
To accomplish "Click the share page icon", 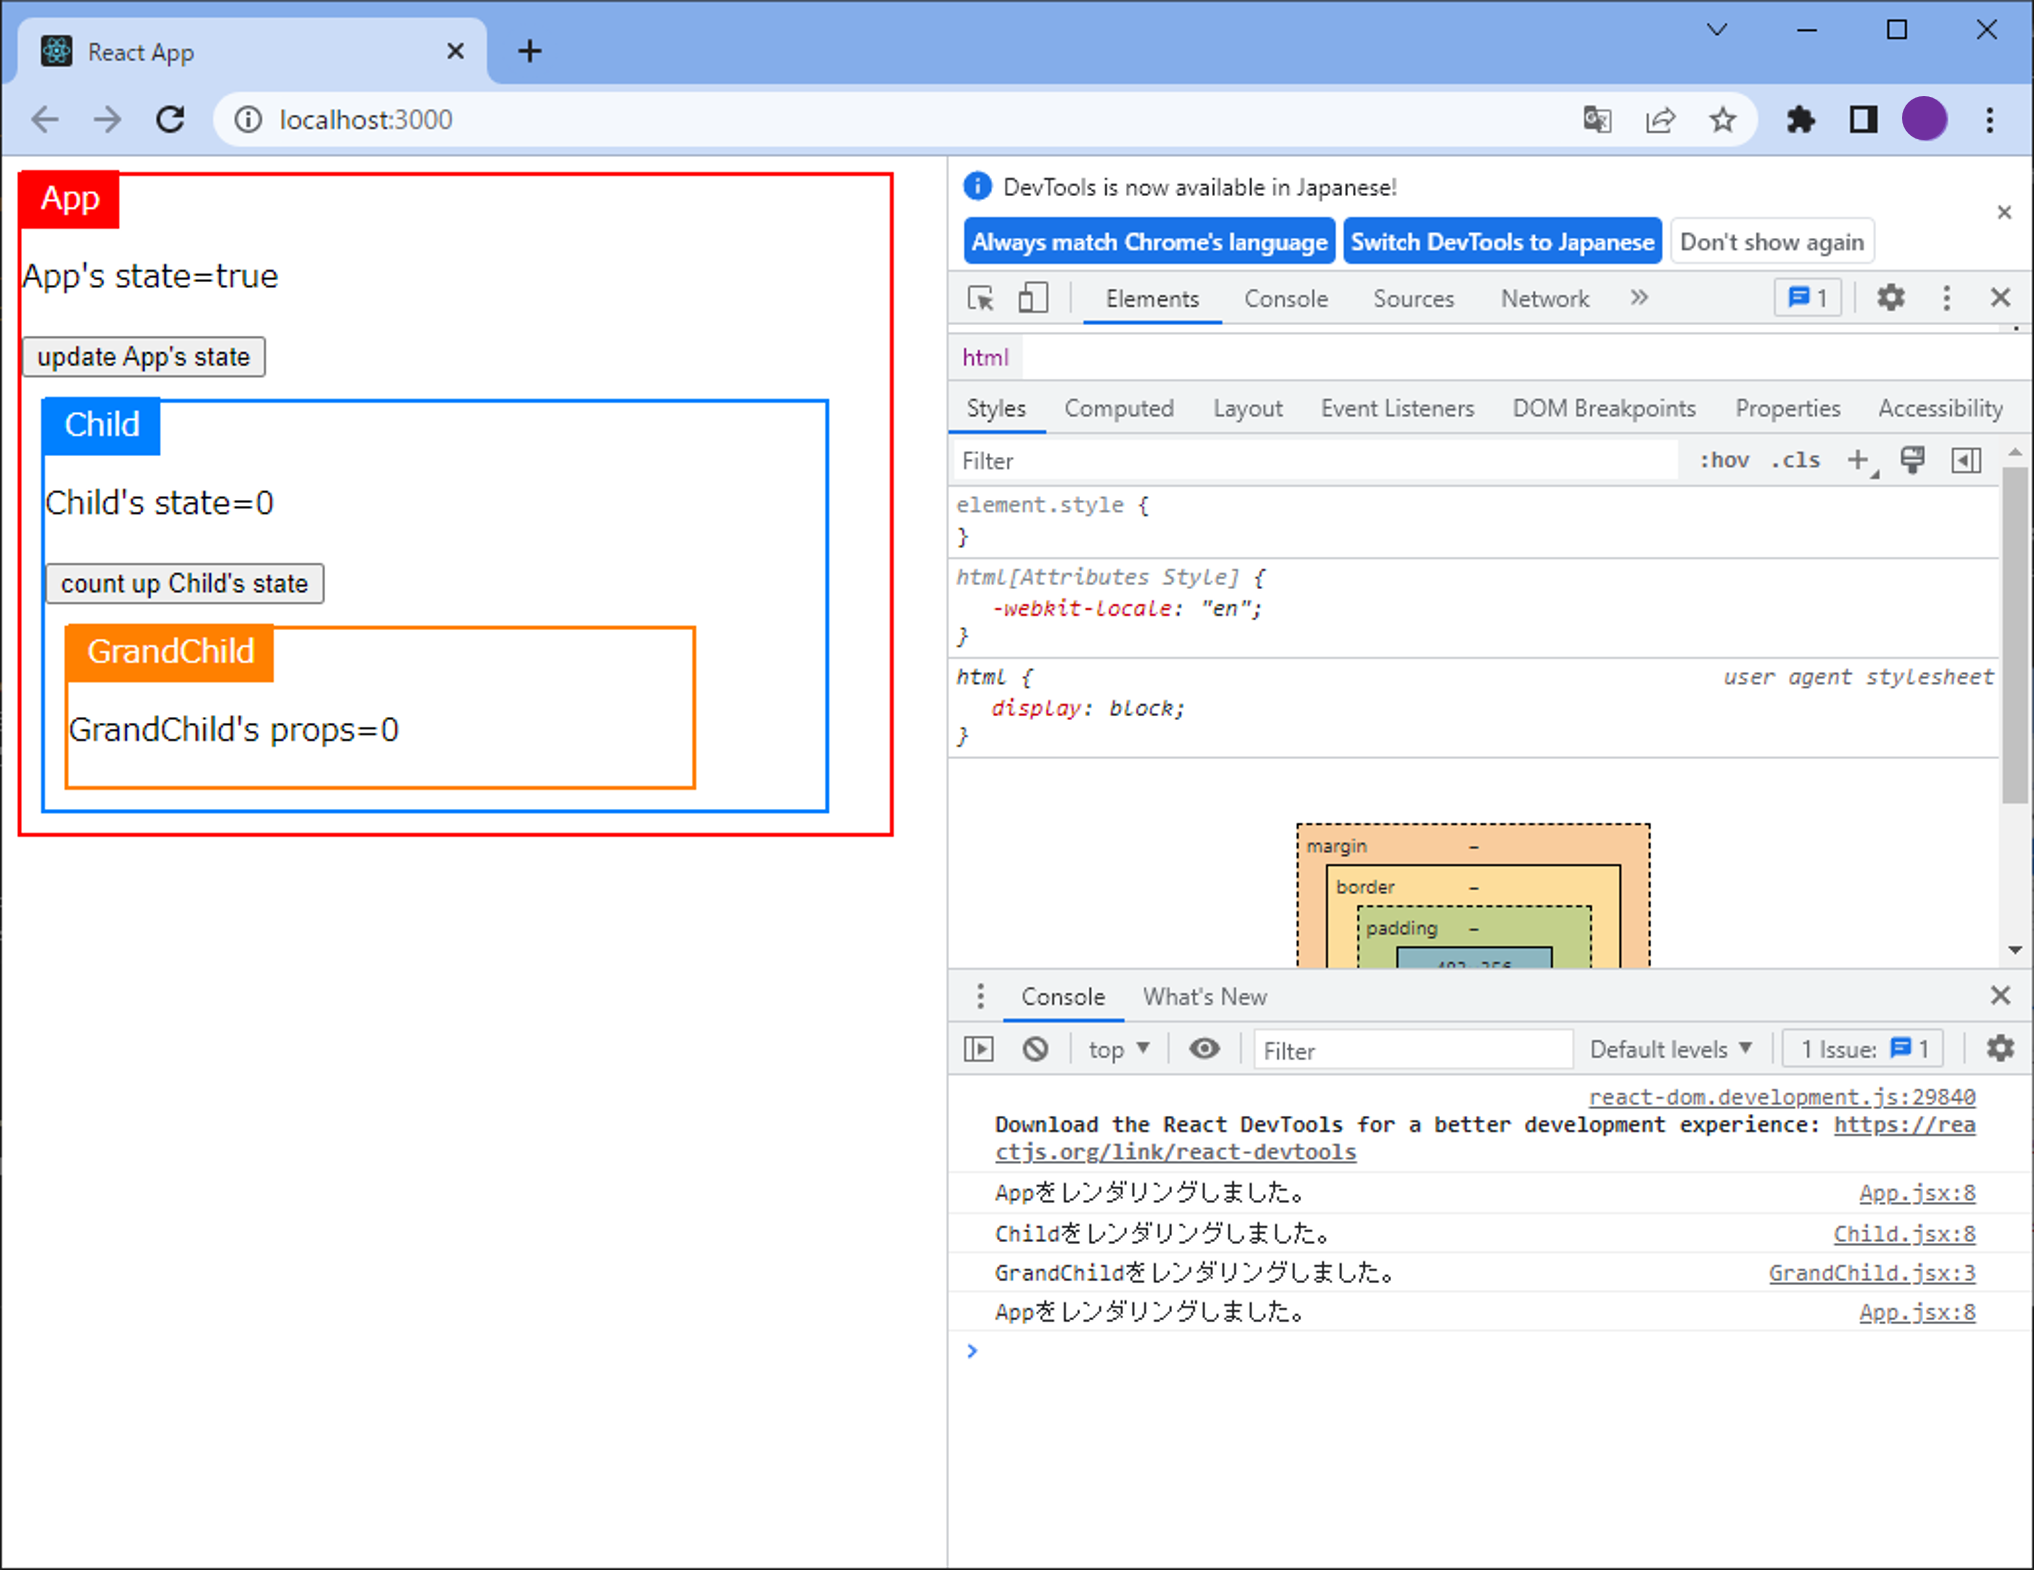I will pyautogui.click(x=1660, y=120).
